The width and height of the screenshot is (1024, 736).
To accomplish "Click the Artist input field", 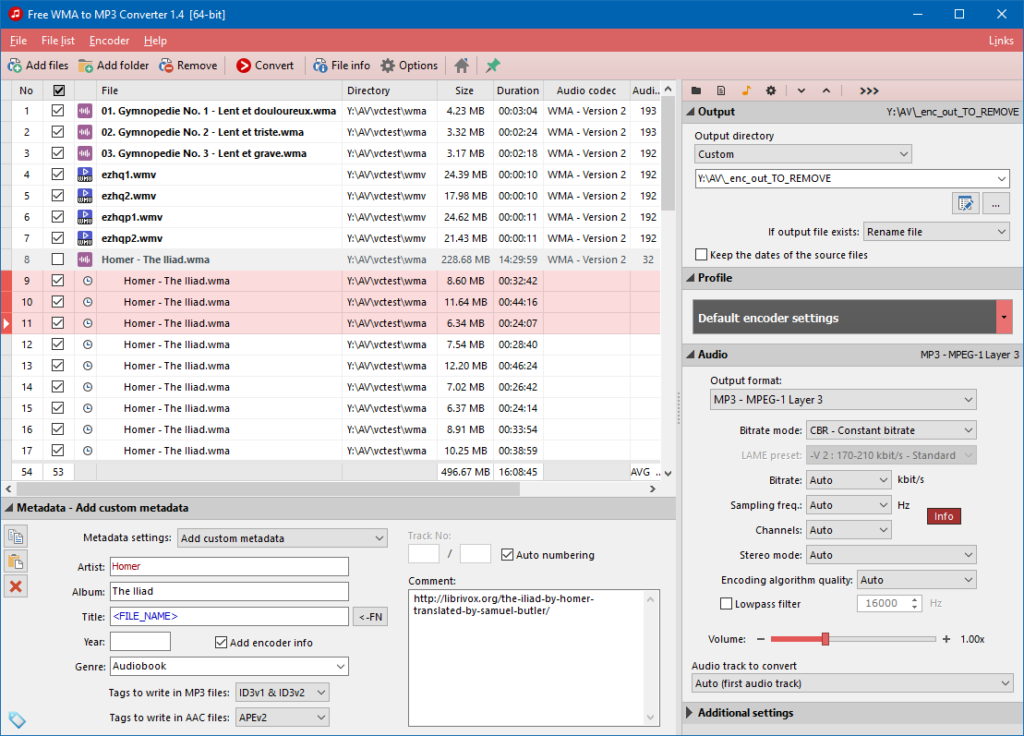I will tap(229, 566).
